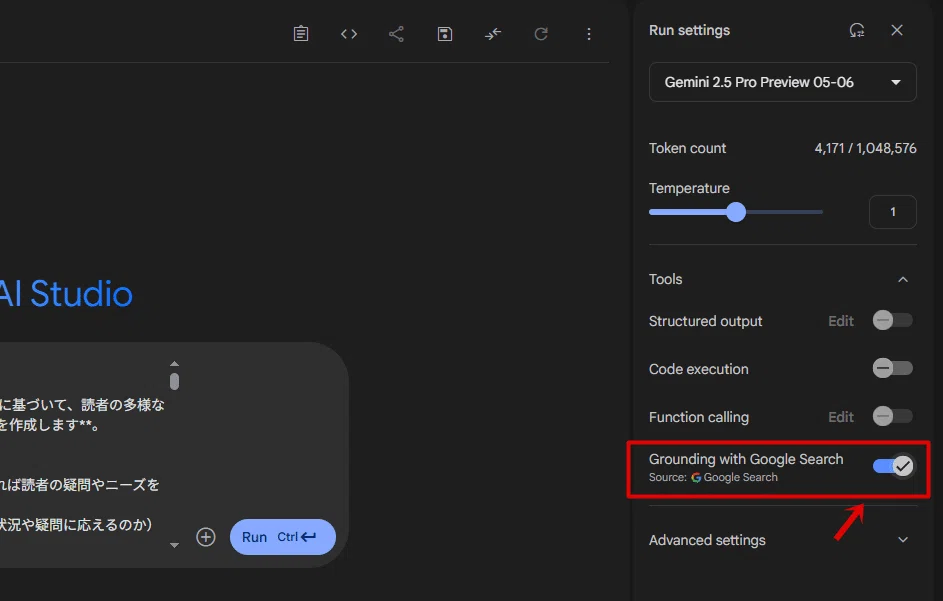Click the Token count value 4,171 / 1,048,576
Image resolution: width=943 pixels, height=601 pixels.
tap(865, 148)
